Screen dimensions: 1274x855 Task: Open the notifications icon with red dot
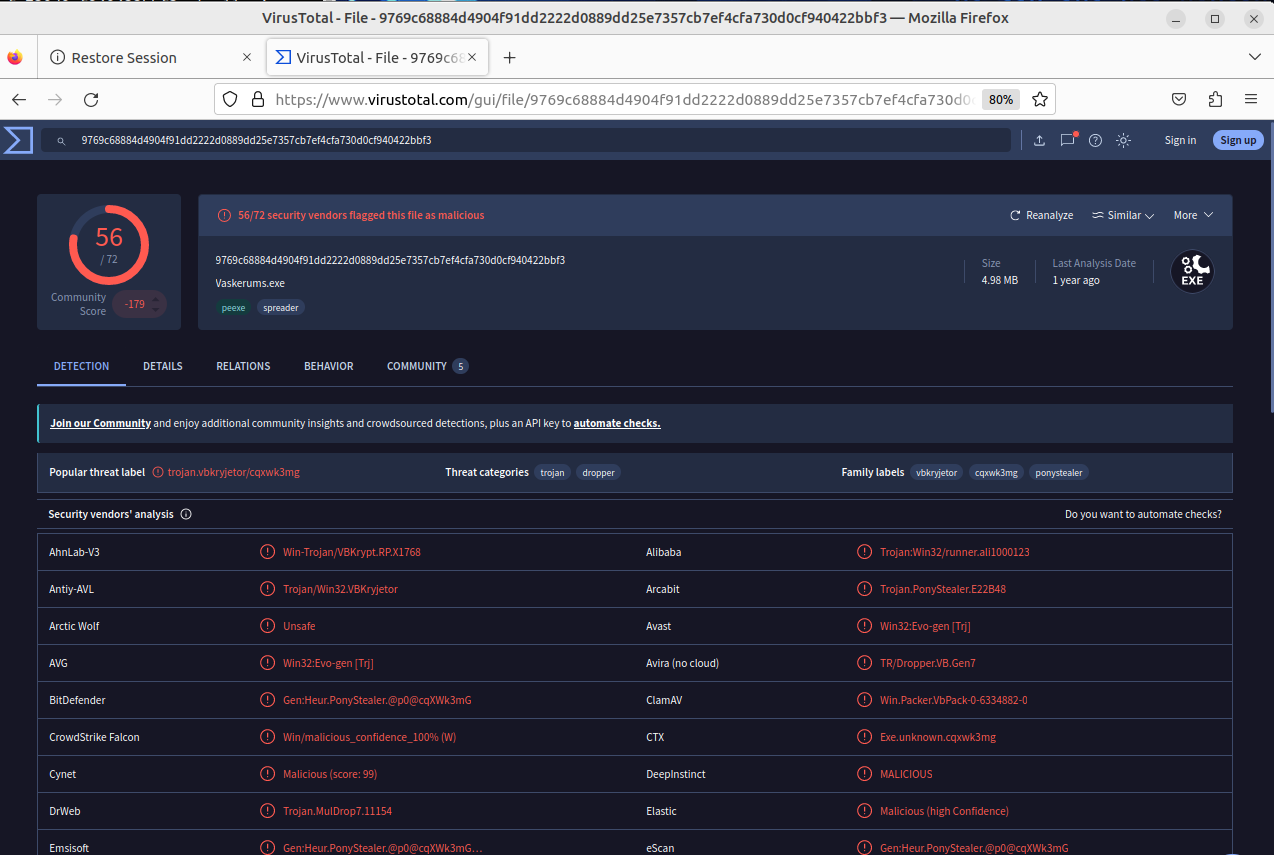1068,140
